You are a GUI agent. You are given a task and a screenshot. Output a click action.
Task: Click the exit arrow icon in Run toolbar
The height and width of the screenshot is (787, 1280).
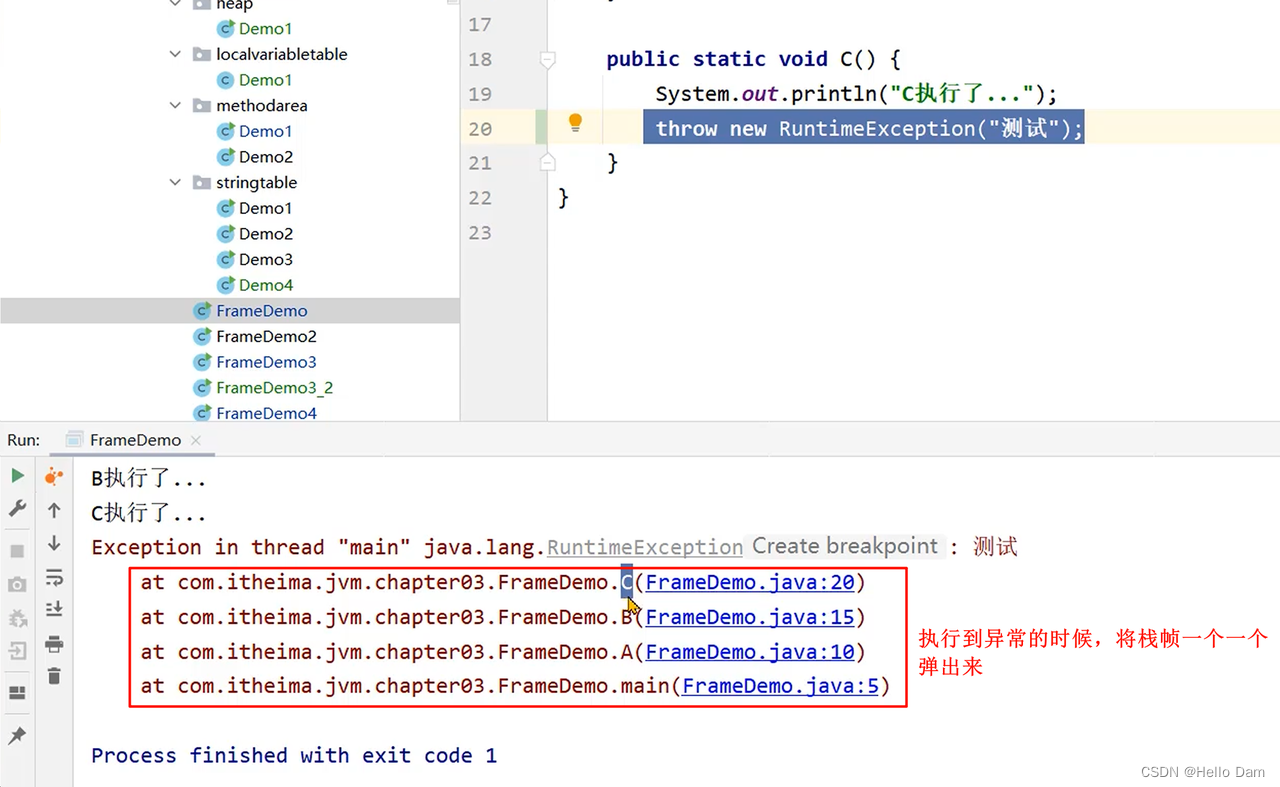click(17, 652)
